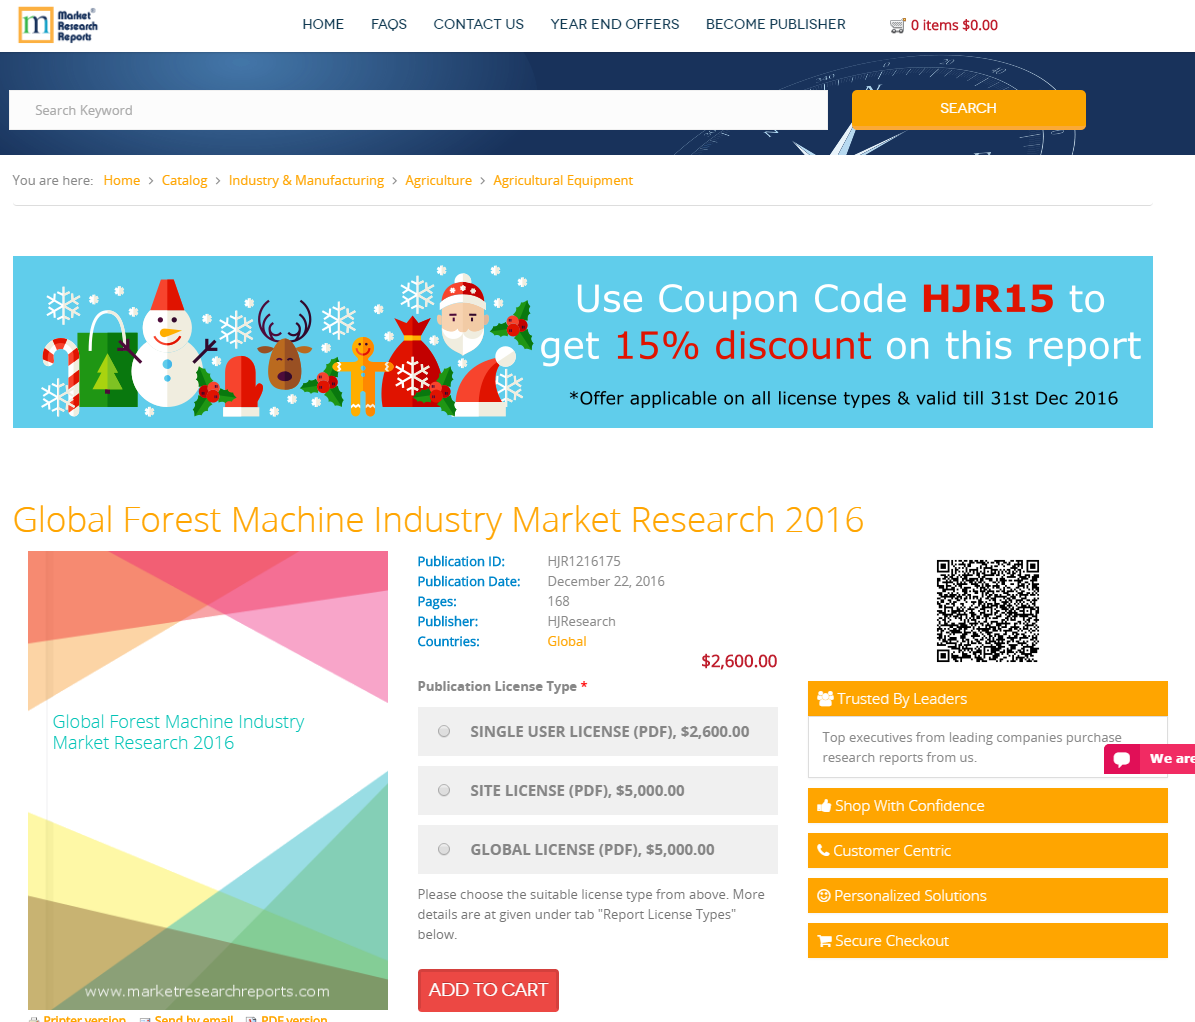Screen dimensions: 1195x1022
Task: Click the 0 items $0.00 cart link
Action: [x=953, y=25]
